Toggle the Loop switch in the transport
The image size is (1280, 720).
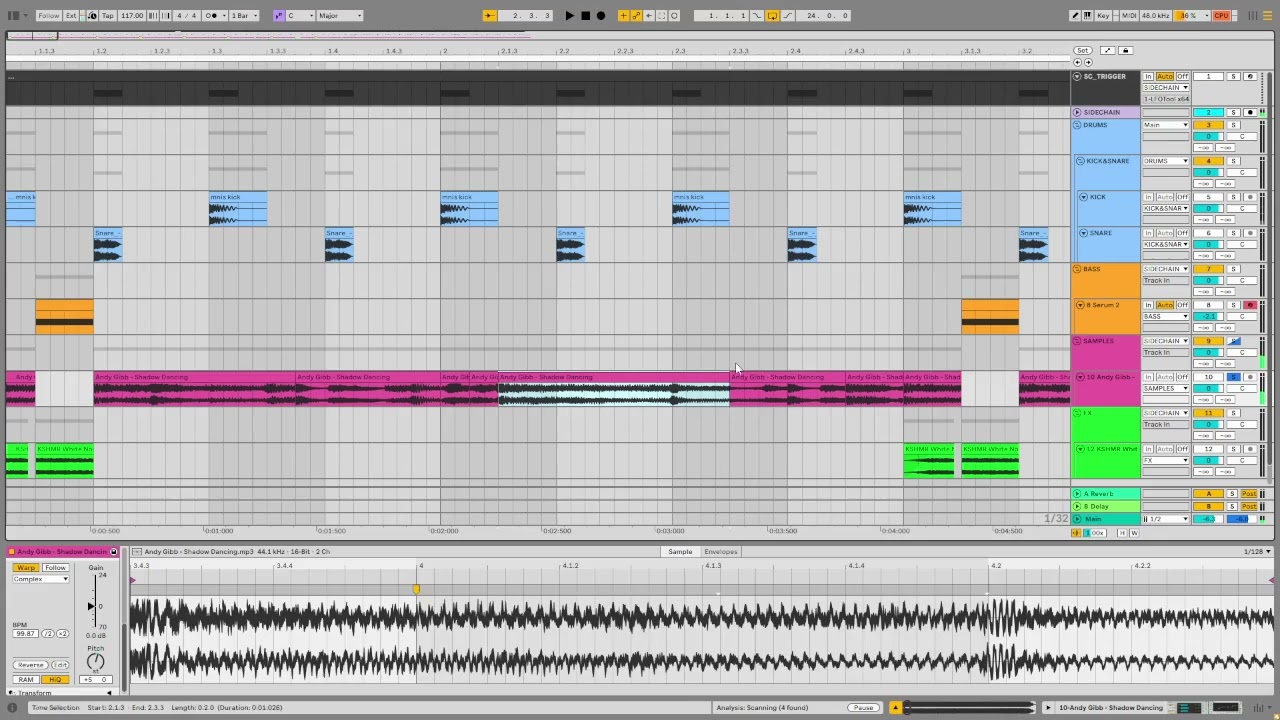coord(772,15)
